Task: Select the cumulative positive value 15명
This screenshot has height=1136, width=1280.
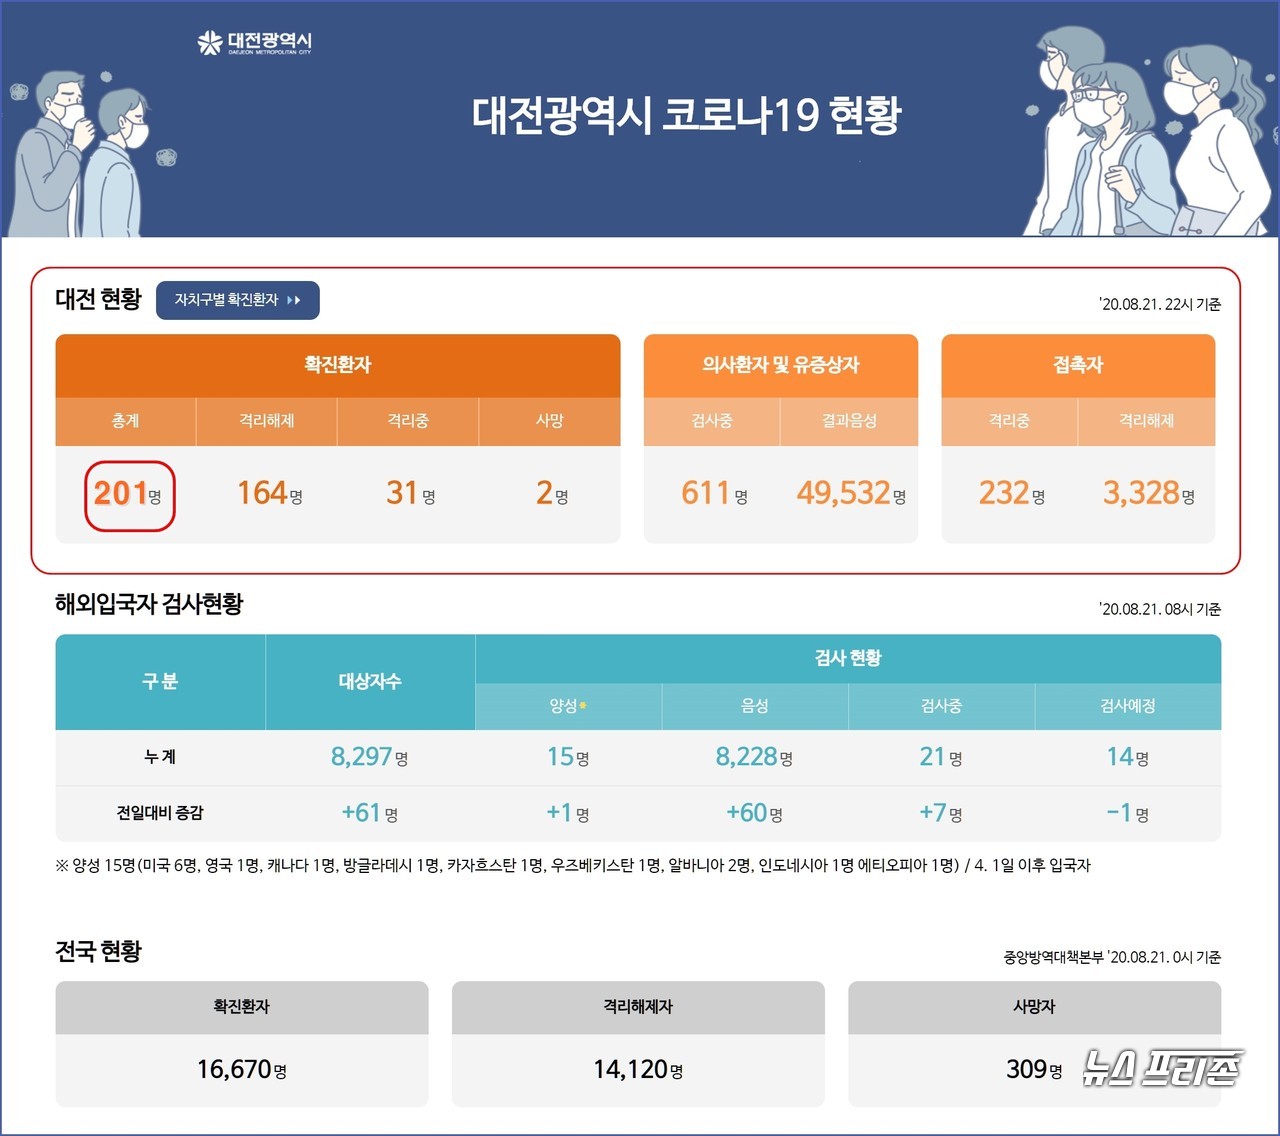Action: pos(568,757)
